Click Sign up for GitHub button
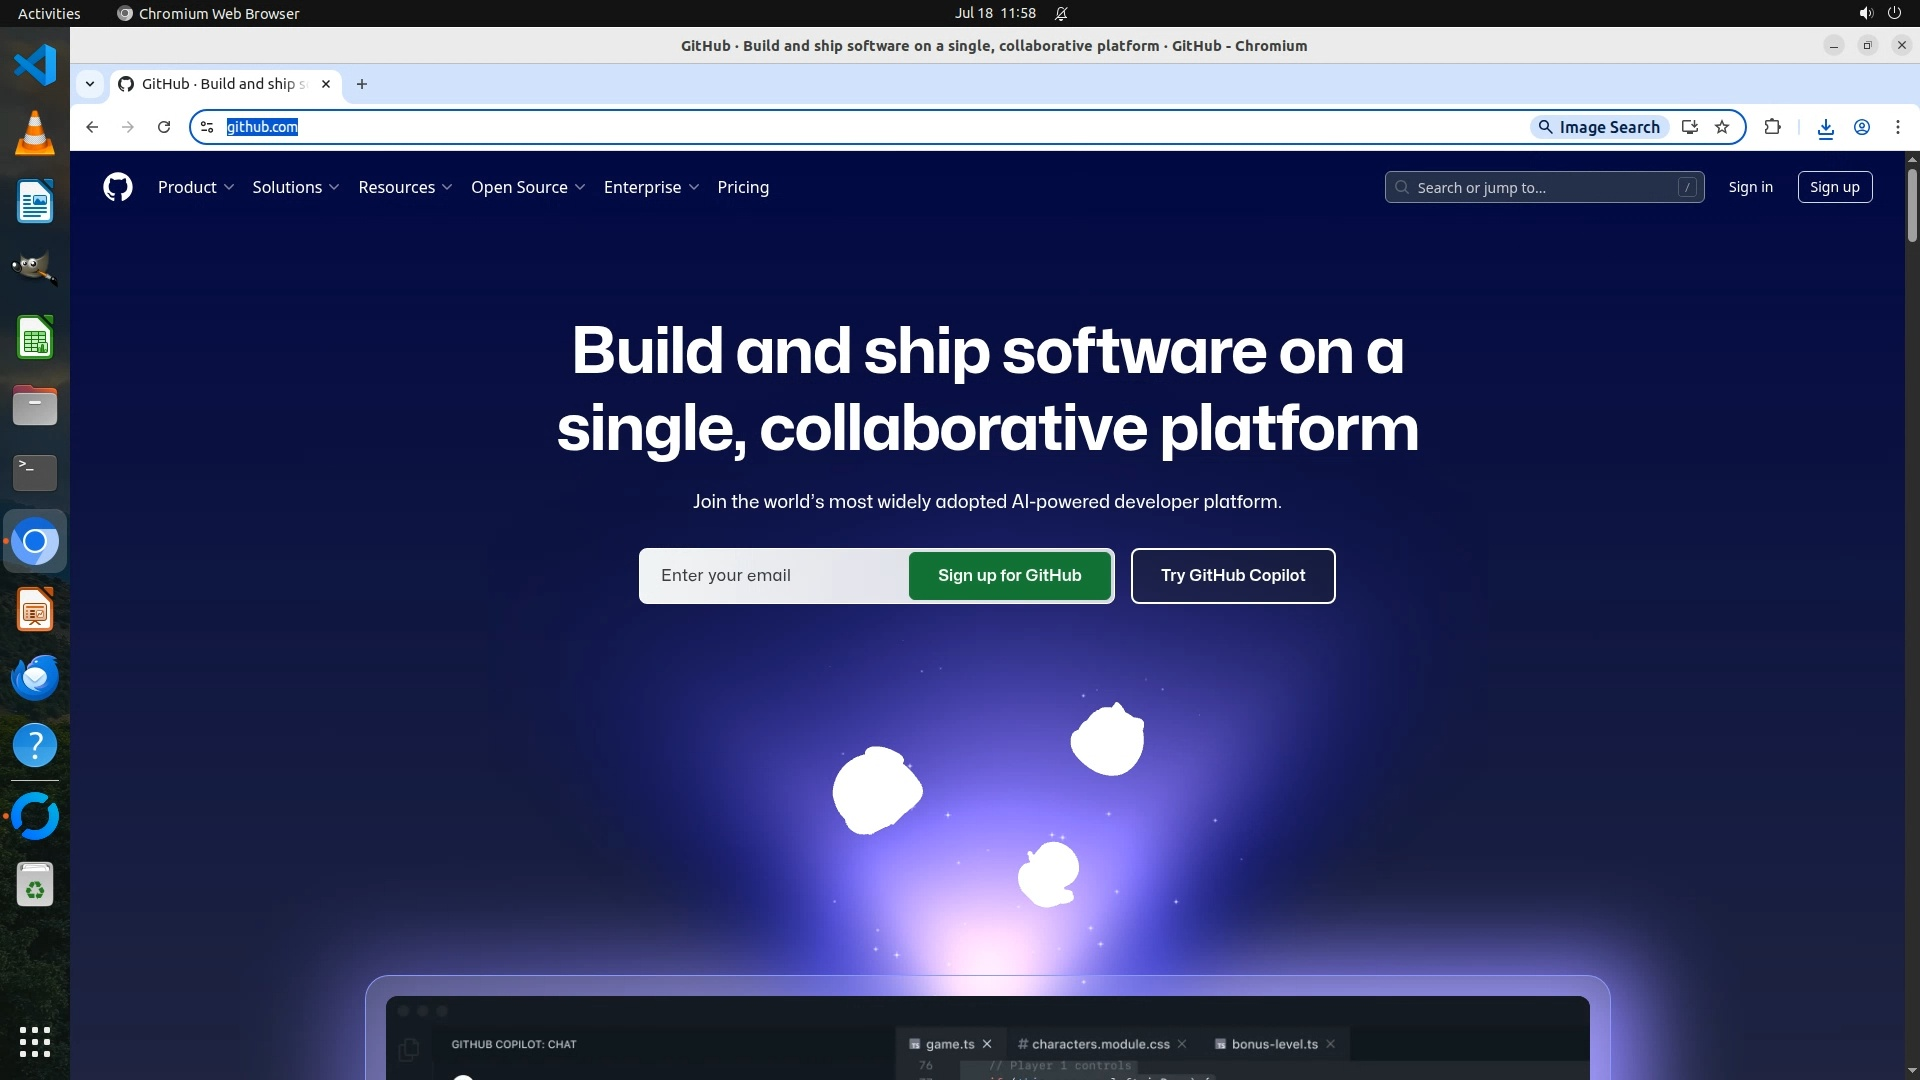This screenshot has width=1920, height=1080. [x=1009, y=575]
